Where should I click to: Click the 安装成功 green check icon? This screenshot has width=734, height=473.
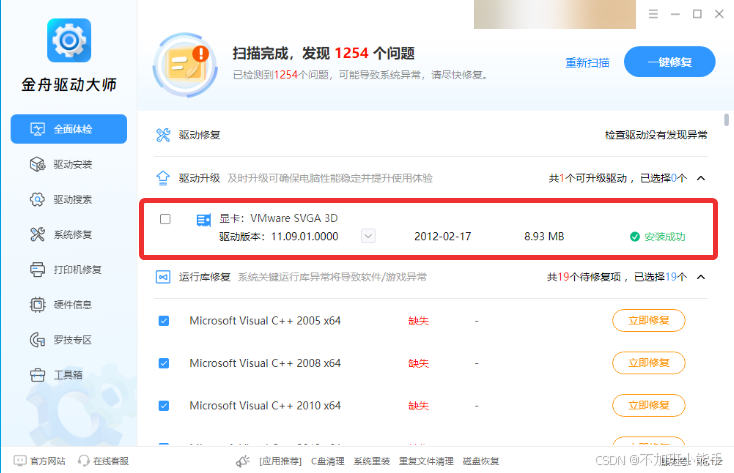click(x=635, y=236)
